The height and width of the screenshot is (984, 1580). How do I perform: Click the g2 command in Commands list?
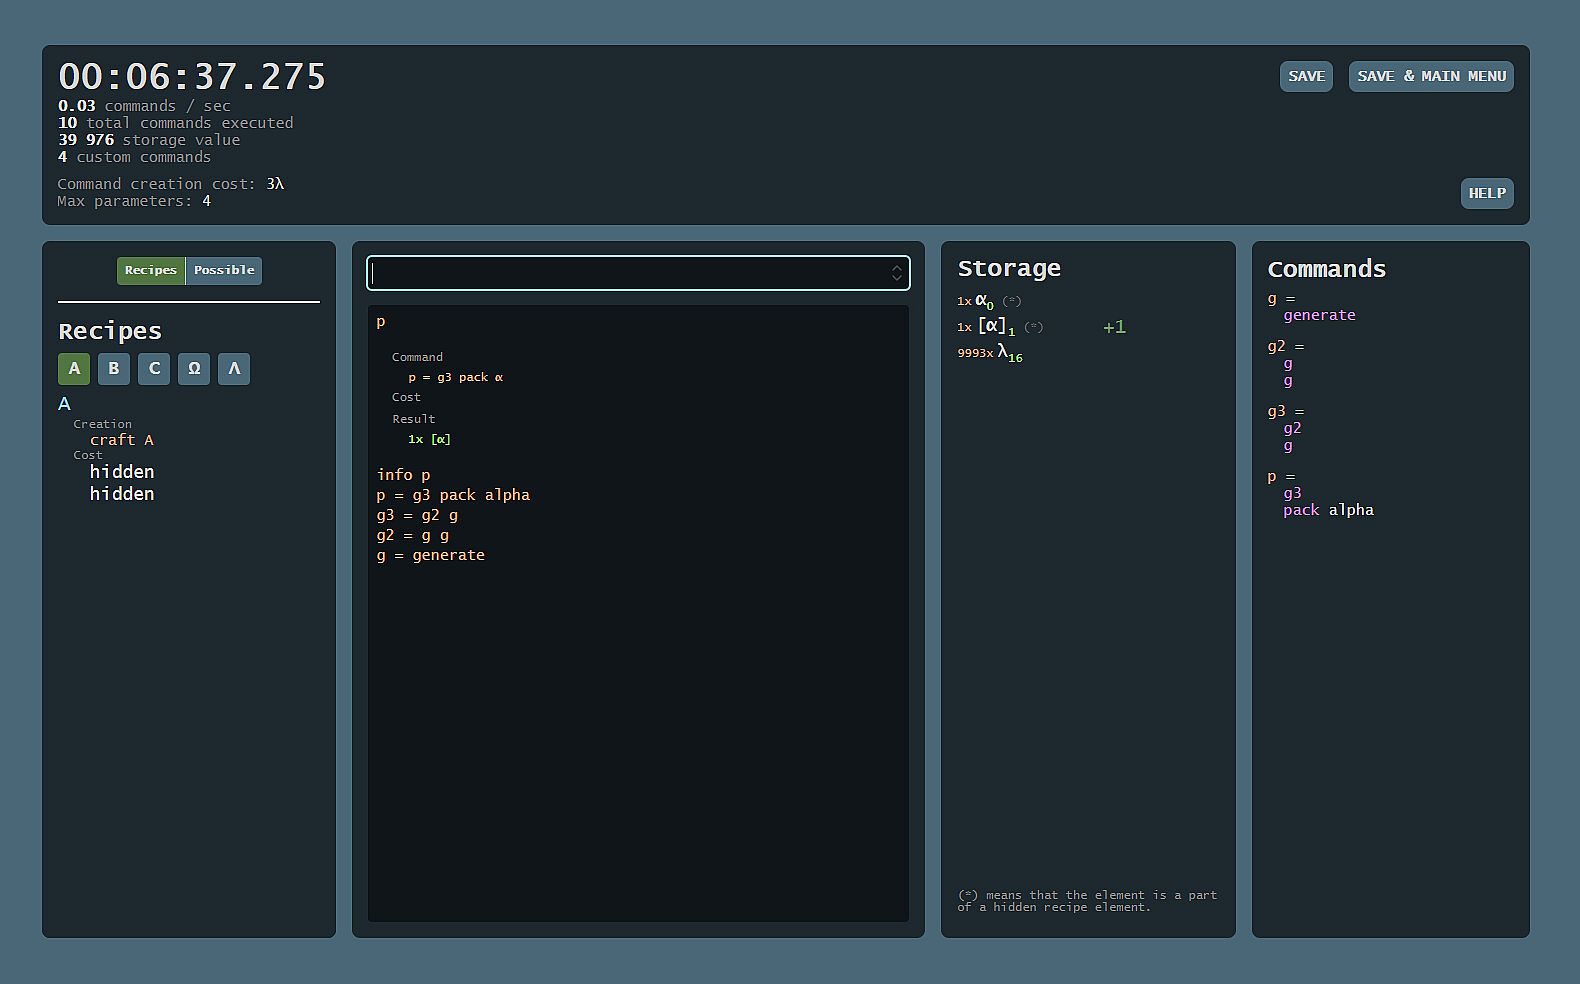(x=1277, y=346)
